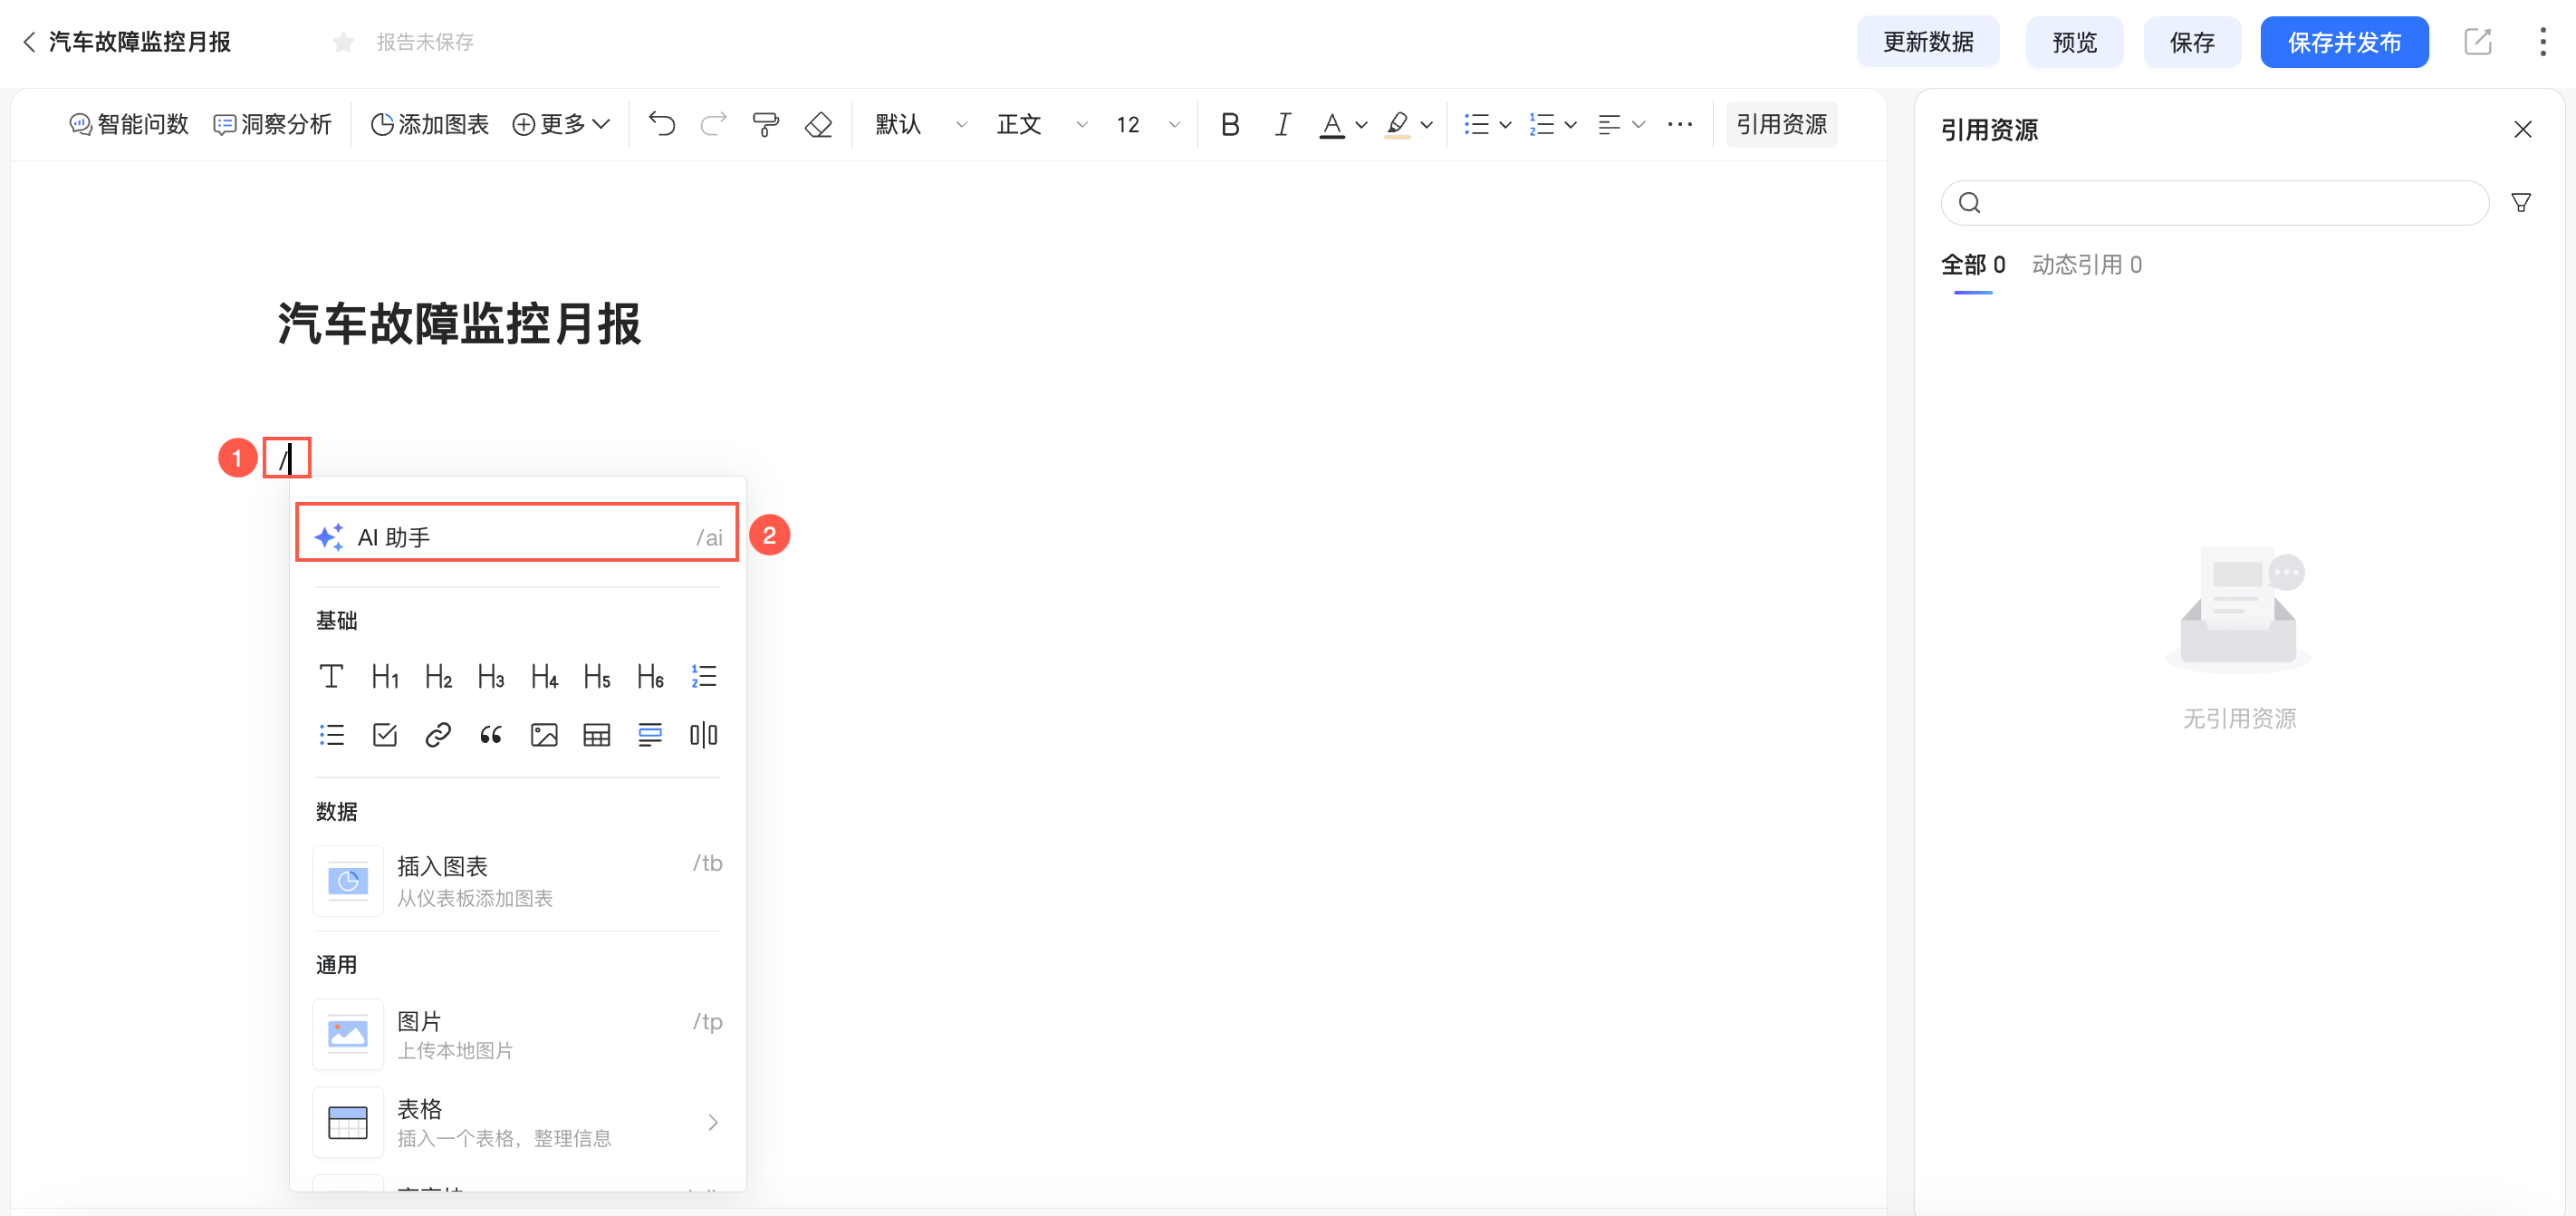Open the filter icon next to search
Viewport: 2576px width, 1216px height.
[x=2521, y=203]
